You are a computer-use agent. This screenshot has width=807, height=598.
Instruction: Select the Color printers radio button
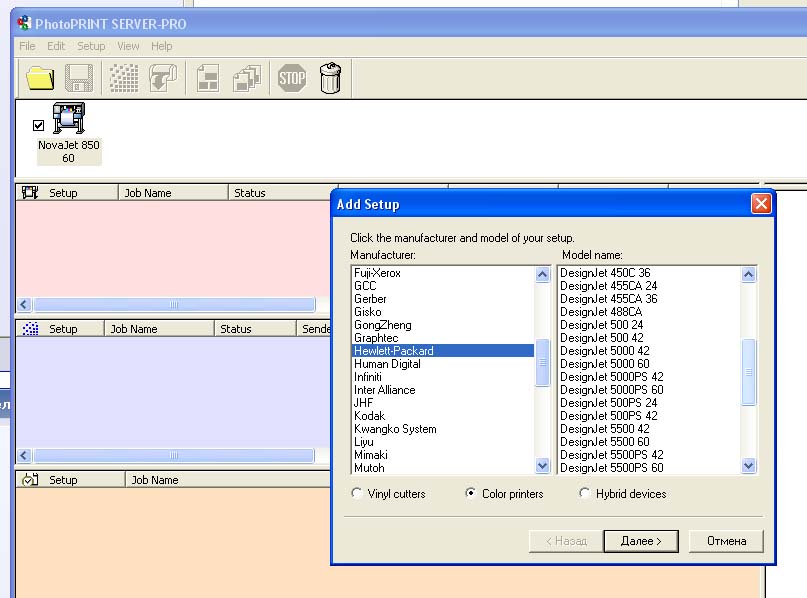click(470, 493)
